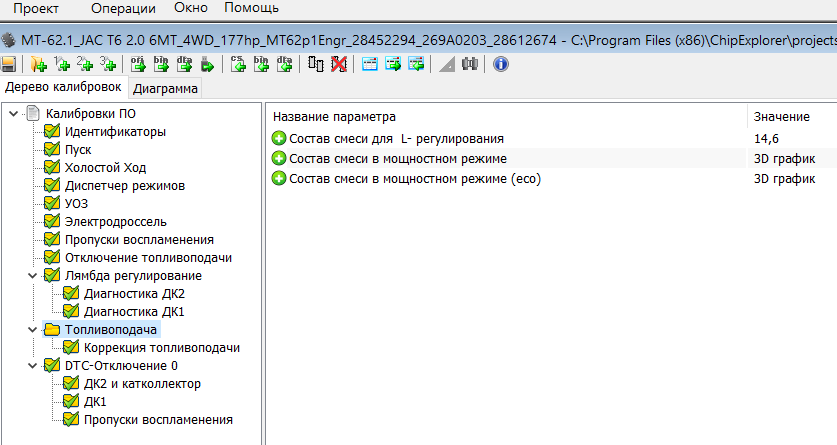Click the folder with plus toolbar icon
Image resolution: width=837 pixels, height=445 pixels.
[38, 65]
